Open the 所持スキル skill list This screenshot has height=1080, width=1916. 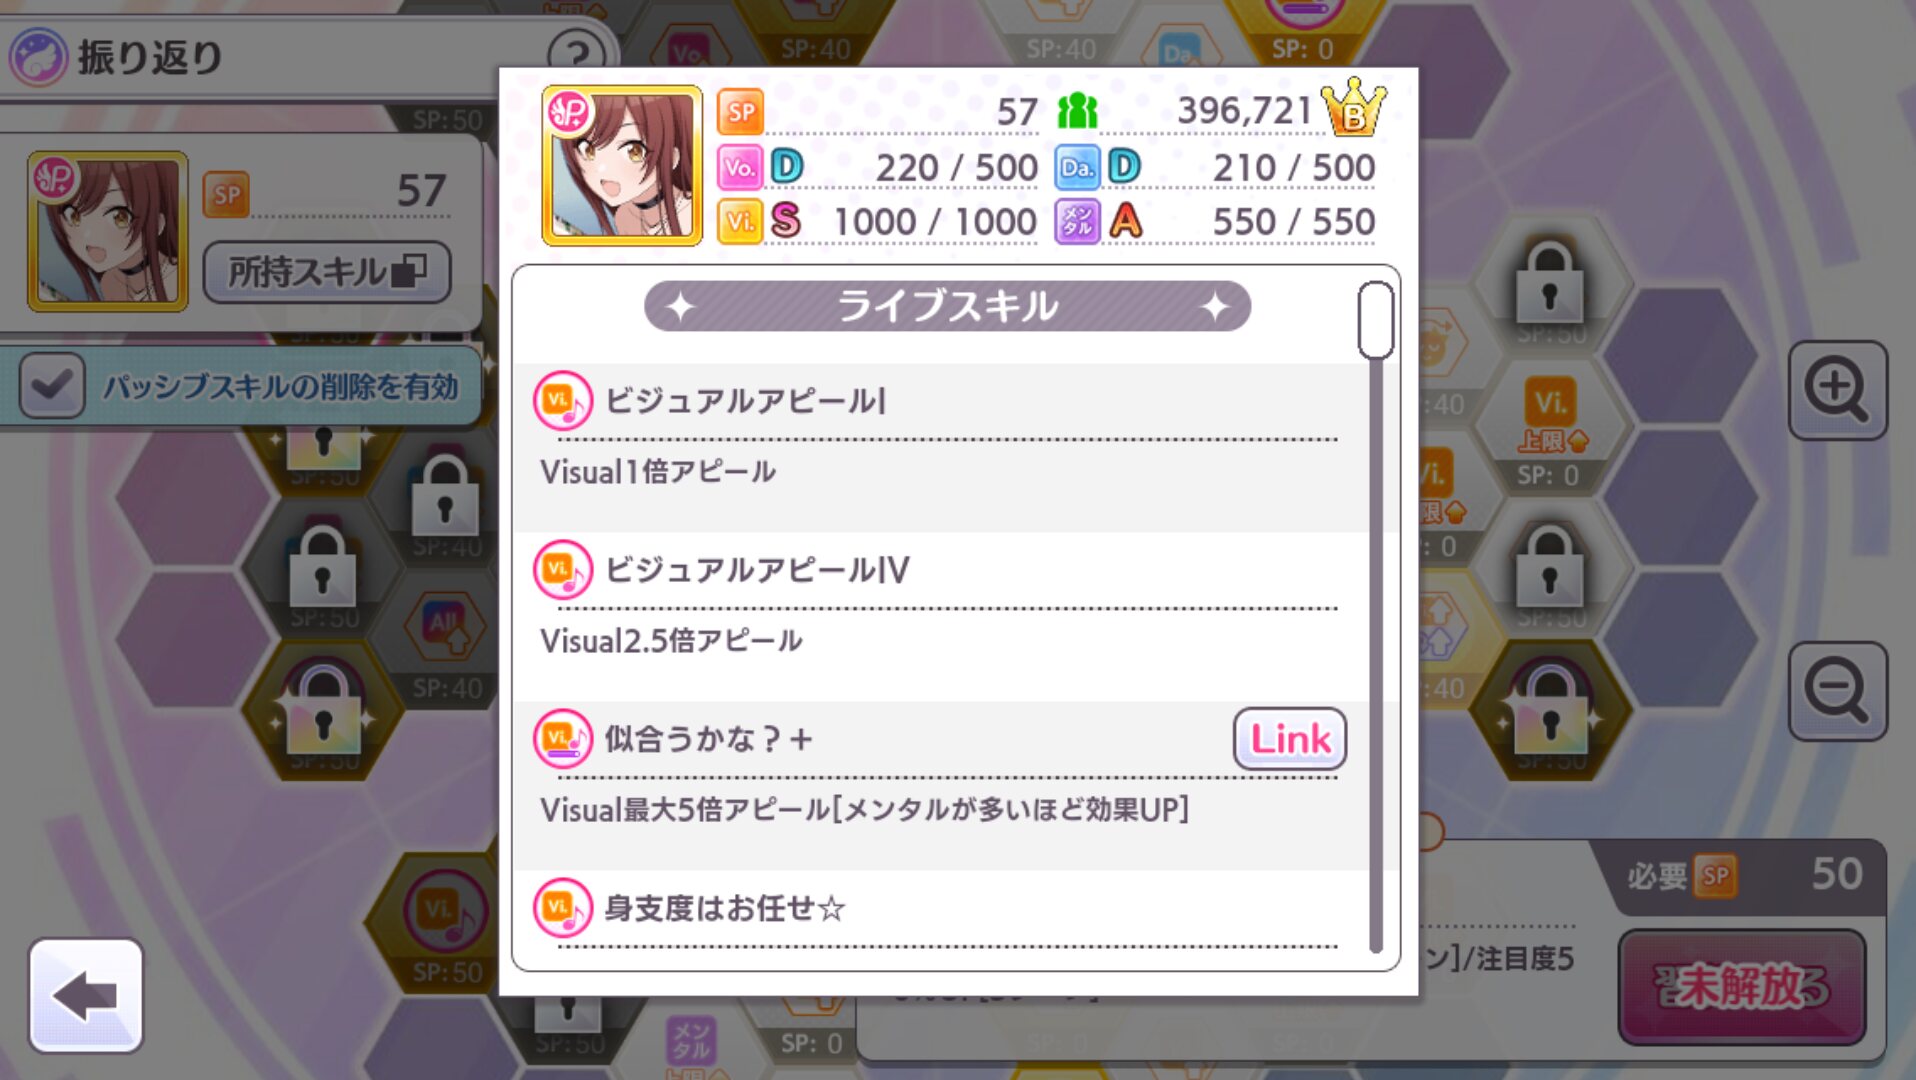(x=327, y=271)
